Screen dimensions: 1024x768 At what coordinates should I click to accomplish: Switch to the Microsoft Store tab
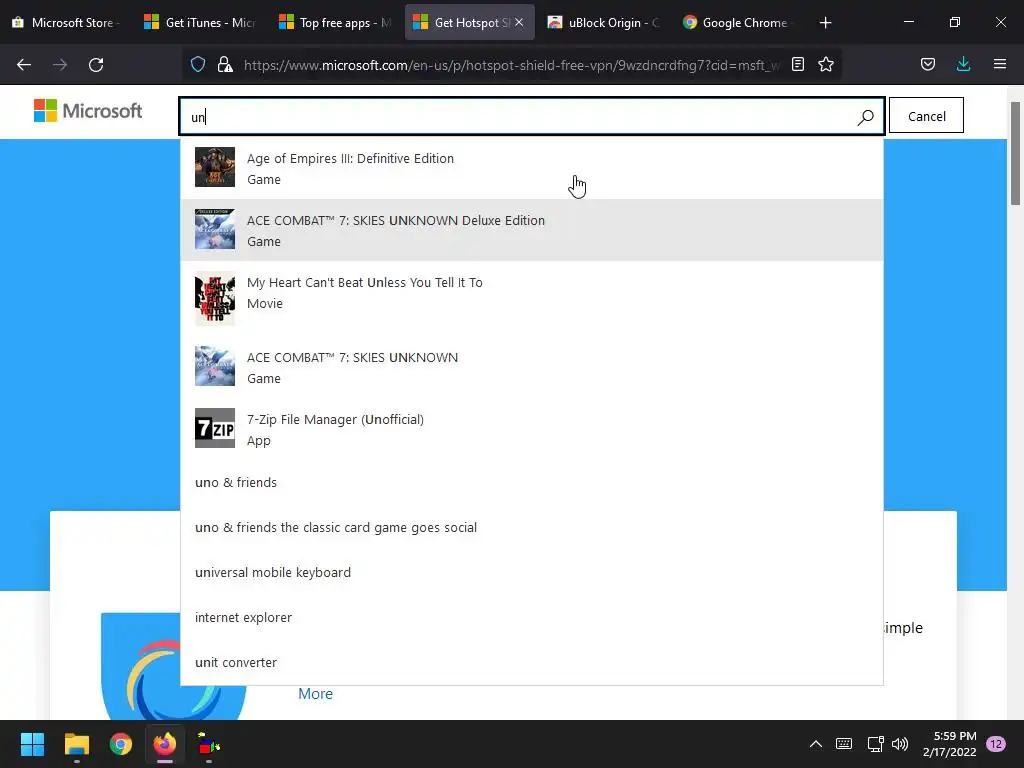67,23
